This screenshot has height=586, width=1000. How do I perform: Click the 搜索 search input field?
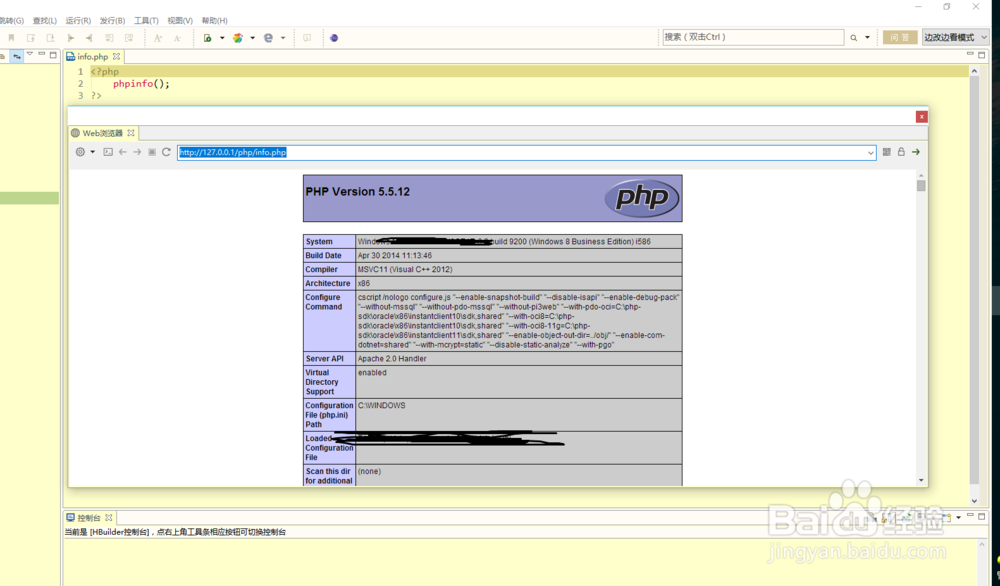coord(753,37)
